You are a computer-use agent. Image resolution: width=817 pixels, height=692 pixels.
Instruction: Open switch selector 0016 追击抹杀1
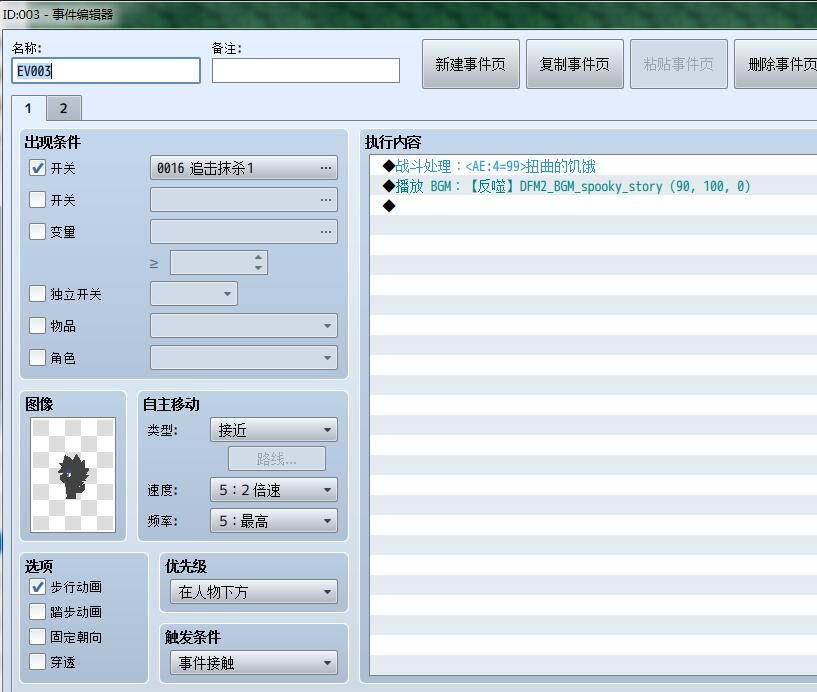click(x=244, y=168)
